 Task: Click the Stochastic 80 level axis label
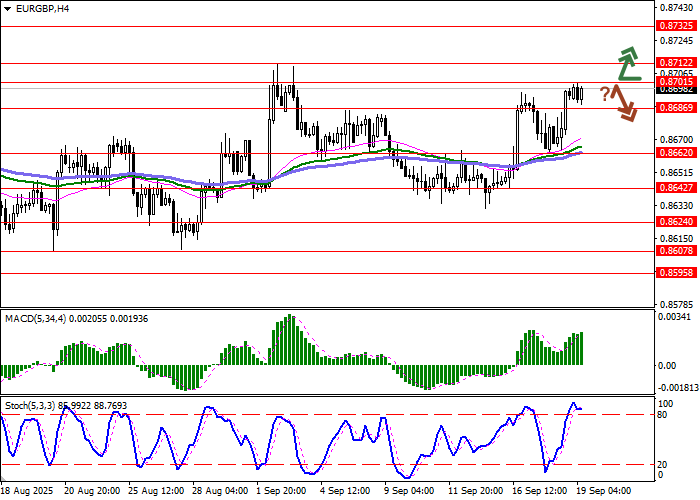(664, 415)
